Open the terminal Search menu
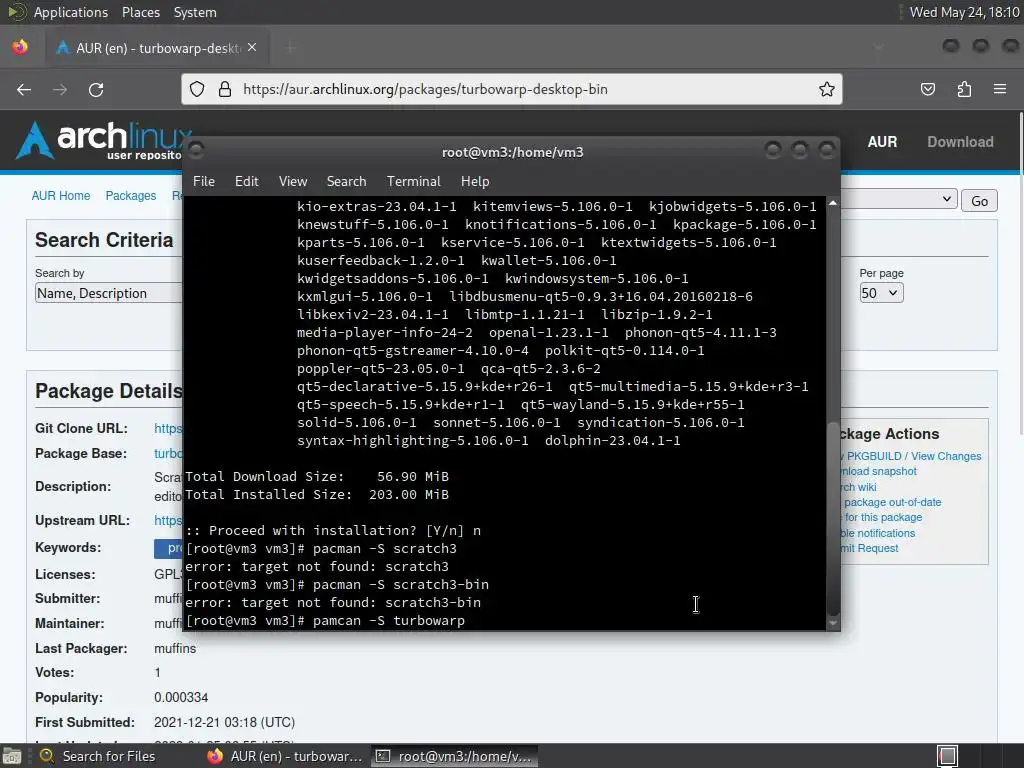Screen dimensions: 1024x768 346,182
